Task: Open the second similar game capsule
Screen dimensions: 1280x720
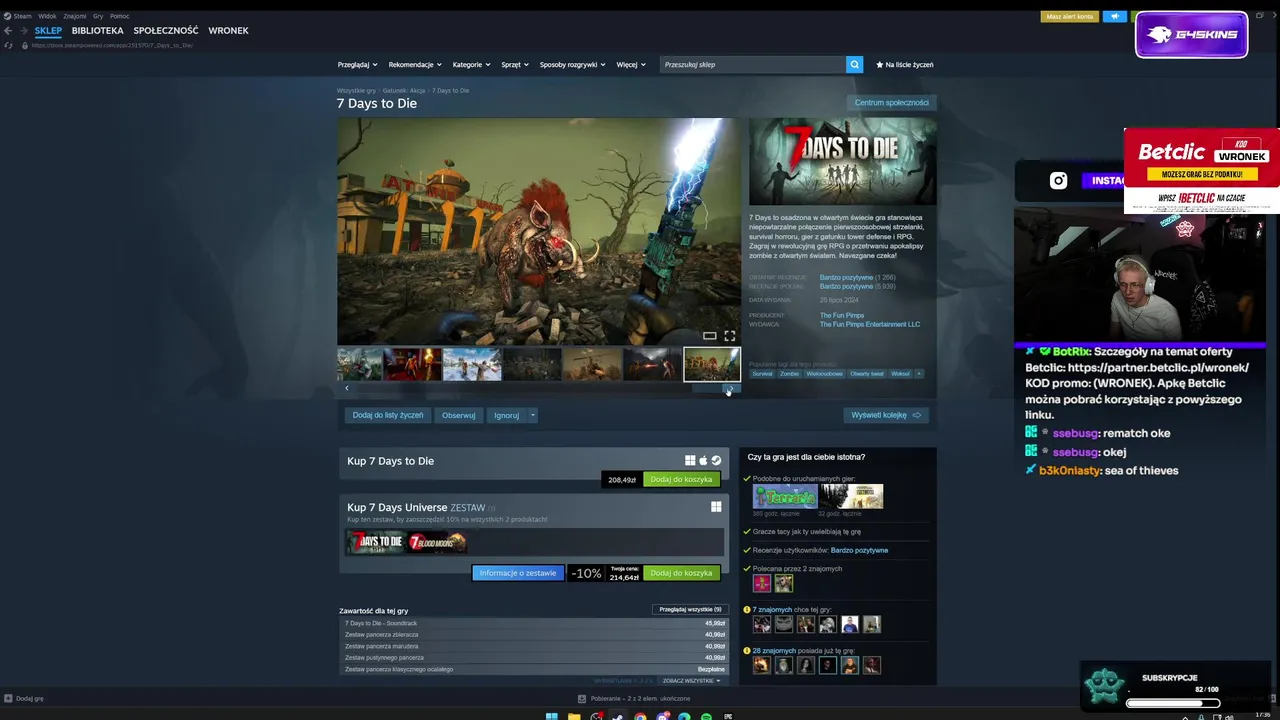Action: coord(852,497)
